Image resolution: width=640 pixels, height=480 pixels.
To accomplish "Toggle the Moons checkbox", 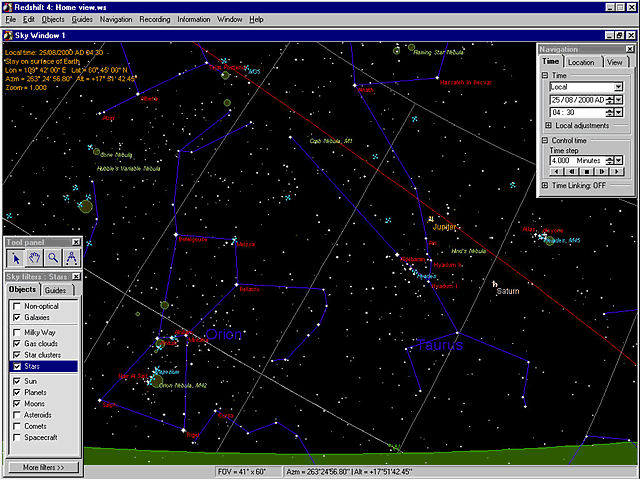I will pyautogui.click(x=17, y=404).
